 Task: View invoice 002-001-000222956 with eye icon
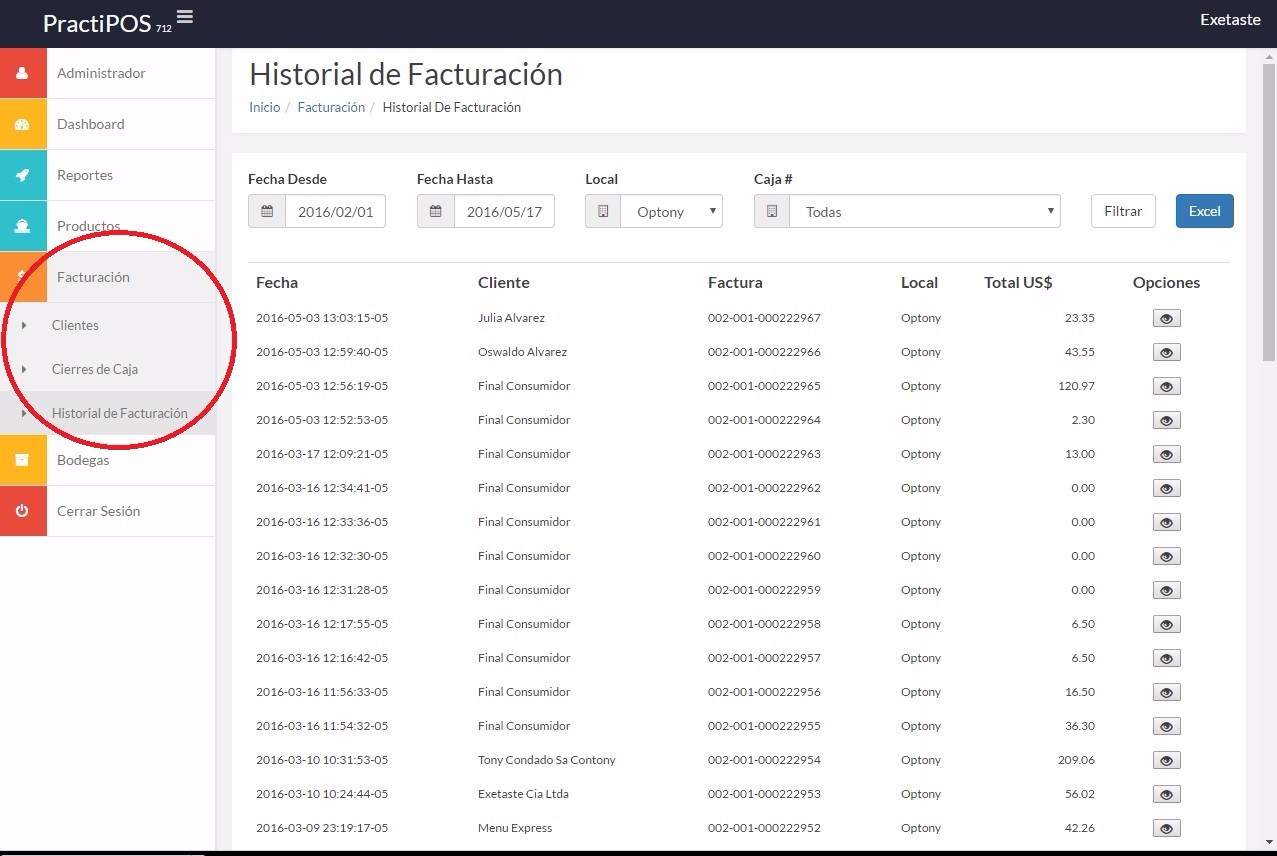pyautogui.click(x=1166, y=692)
